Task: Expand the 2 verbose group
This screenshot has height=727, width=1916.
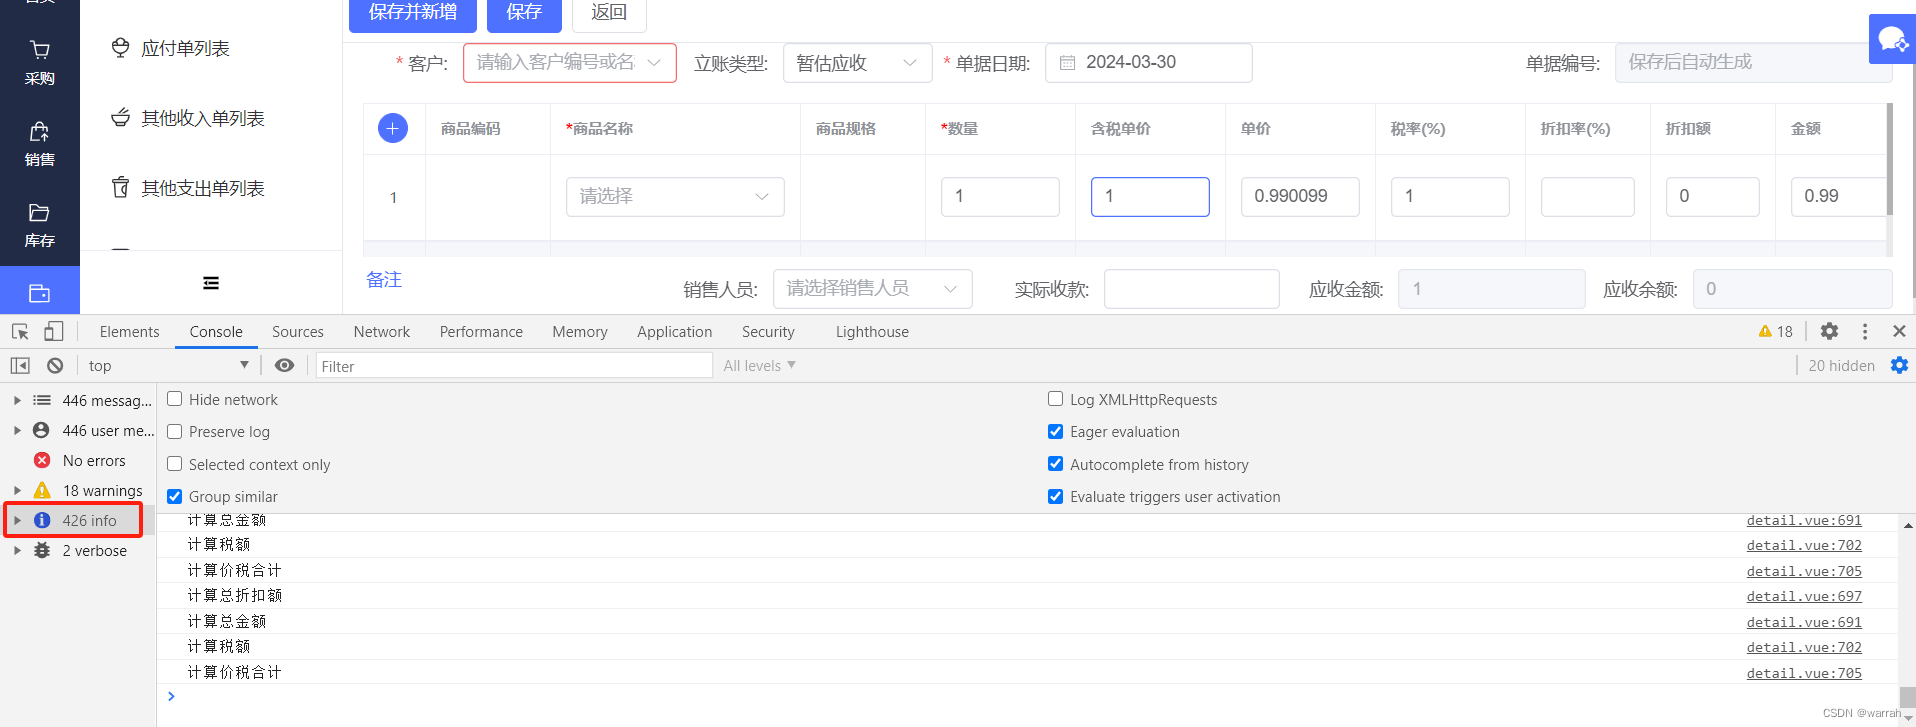Action: click(x=17, y=550)
